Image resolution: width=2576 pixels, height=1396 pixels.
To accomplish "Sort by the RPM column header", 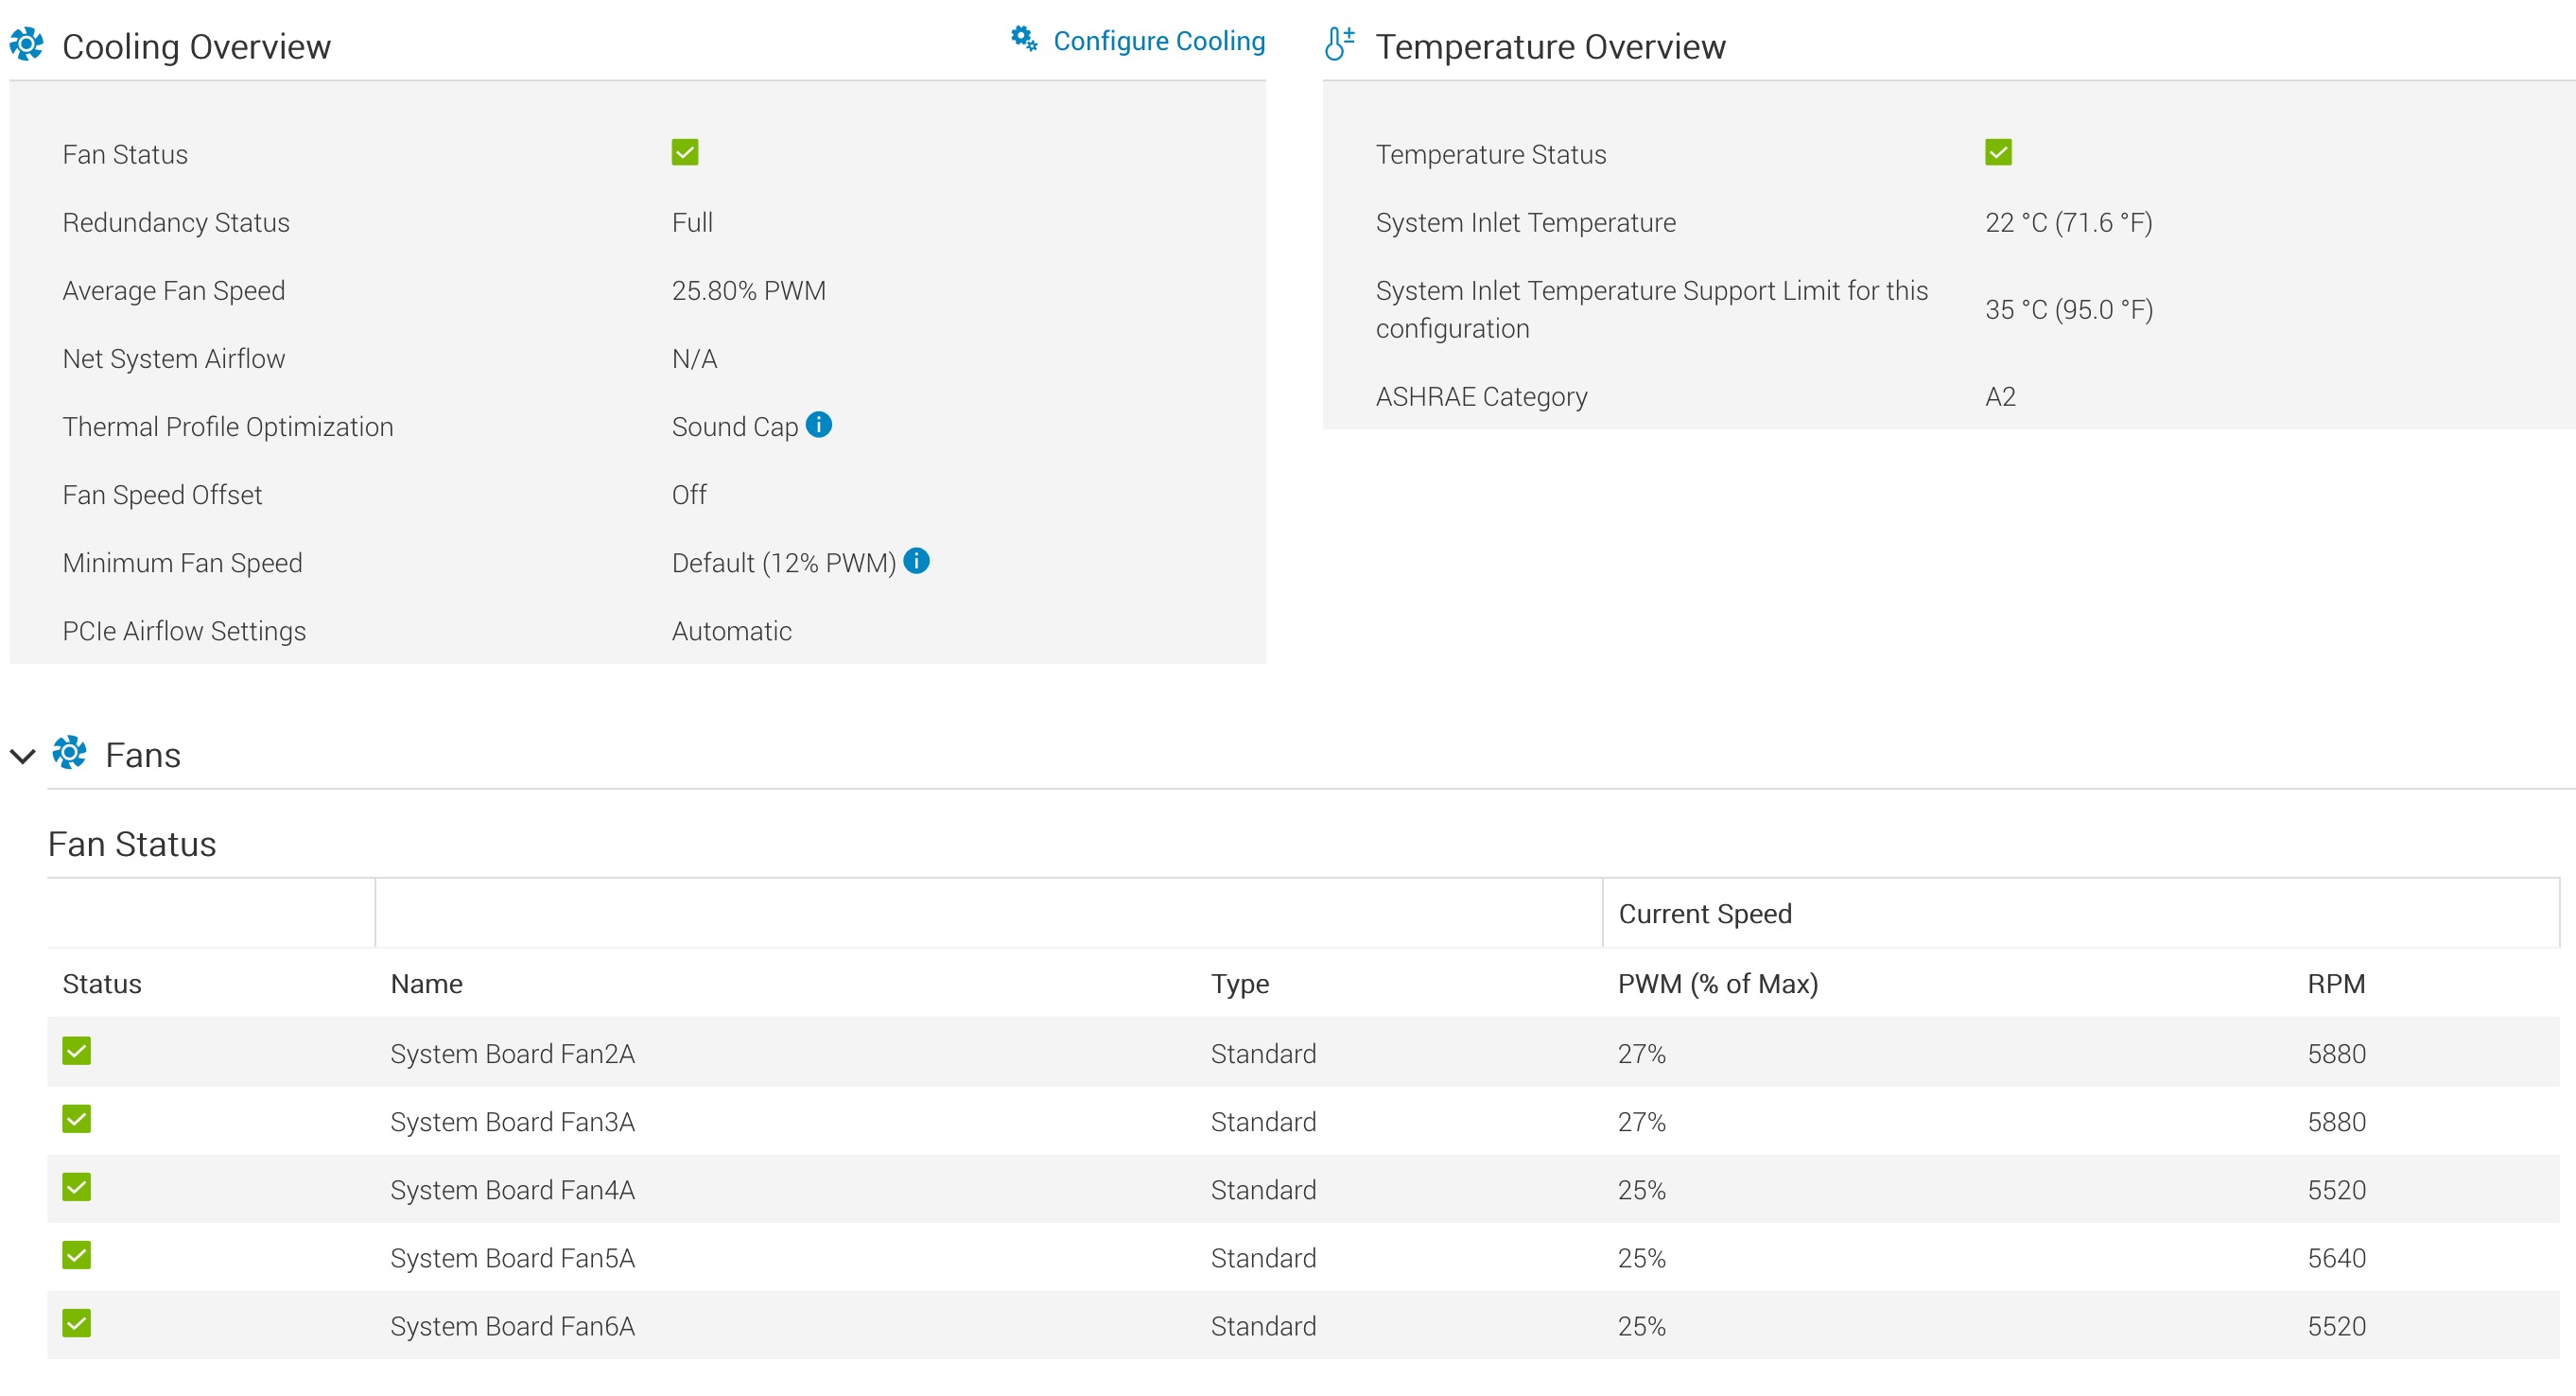I will tap(2335, 984).
